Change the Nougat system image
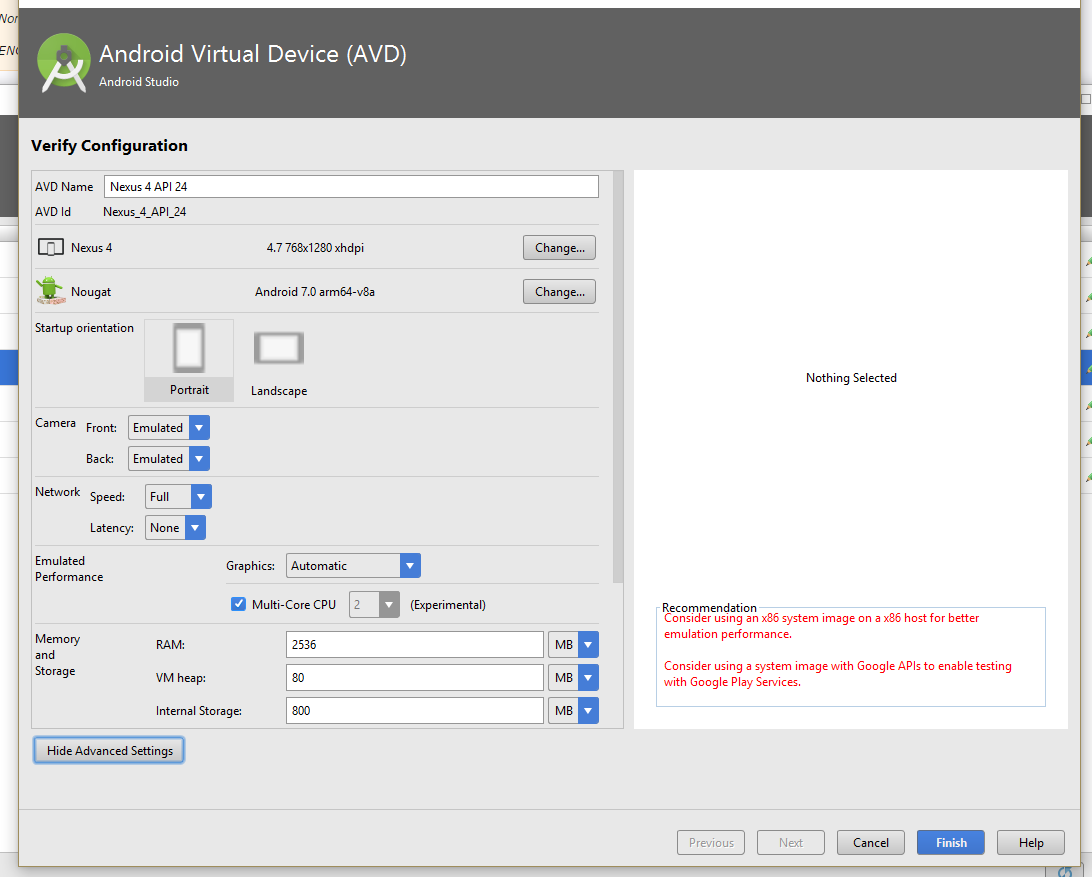This screenshot has width=1092, height=877. pos(559,292)
